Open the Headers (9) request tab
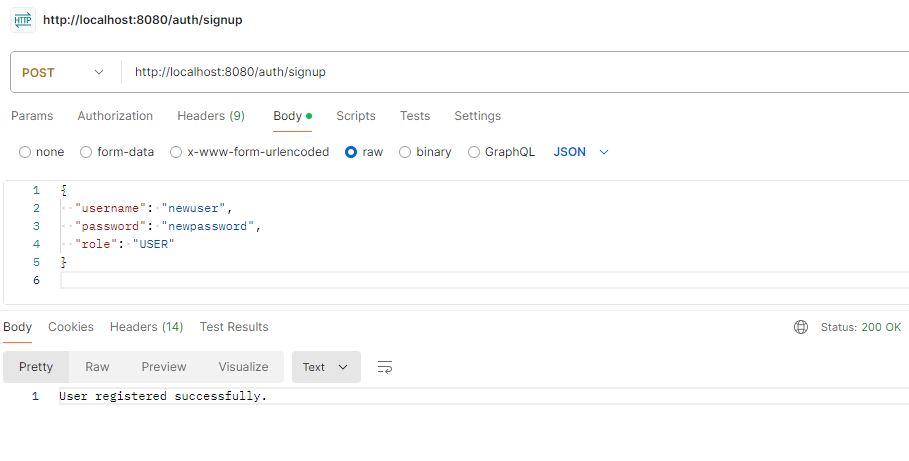Viewport: 909px width, 461px height. (x=211, y=116)
